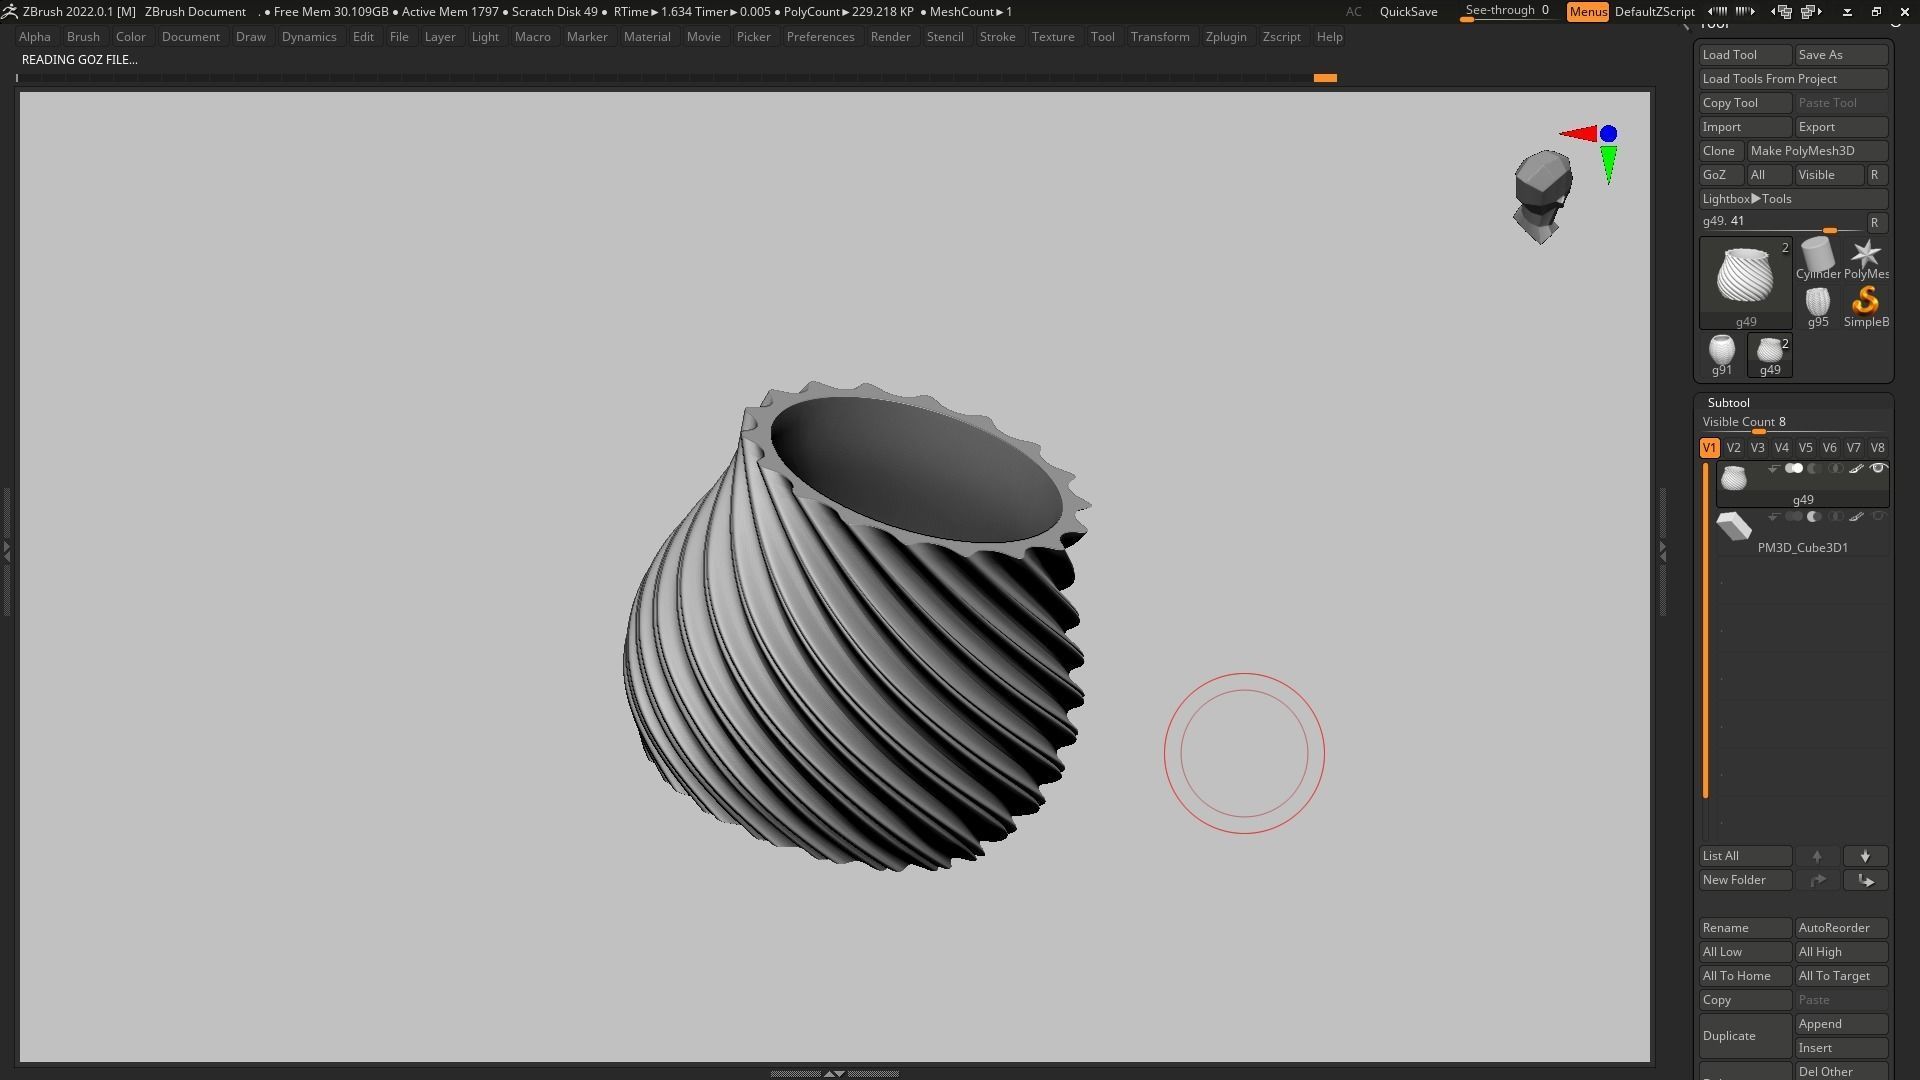Click g49 subtool arrow start-group icon
1920x1080 pixels.
1773,469
